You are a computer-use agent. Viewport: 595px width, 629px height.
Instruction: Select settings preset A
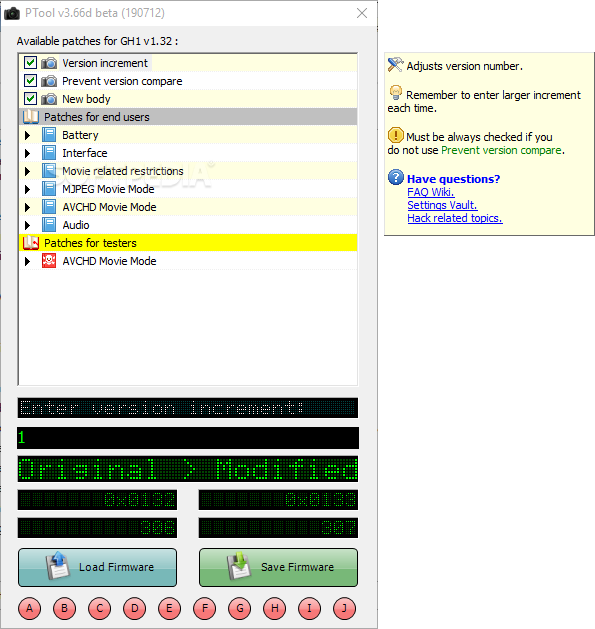tap(30, 609)
